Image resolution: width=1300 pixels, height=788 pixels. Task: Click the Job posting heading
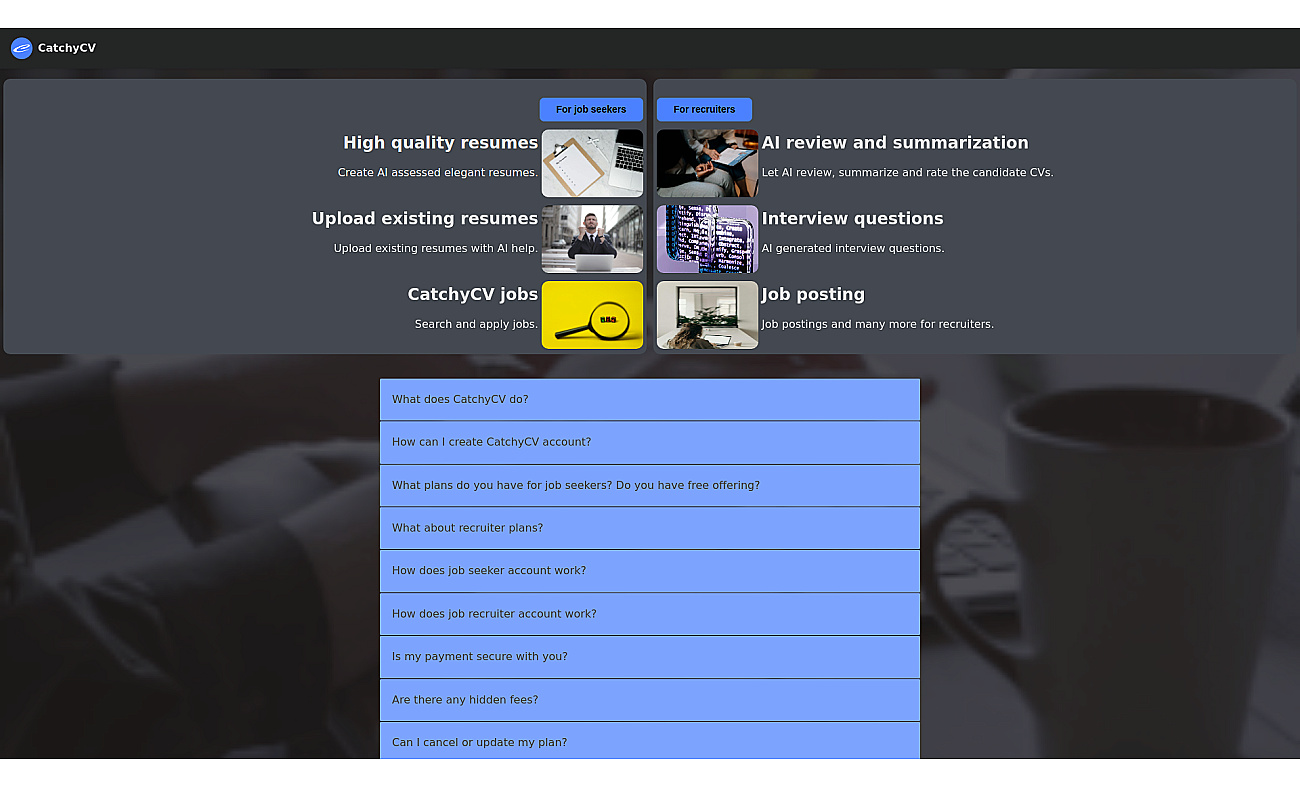[x=813, y=295]
